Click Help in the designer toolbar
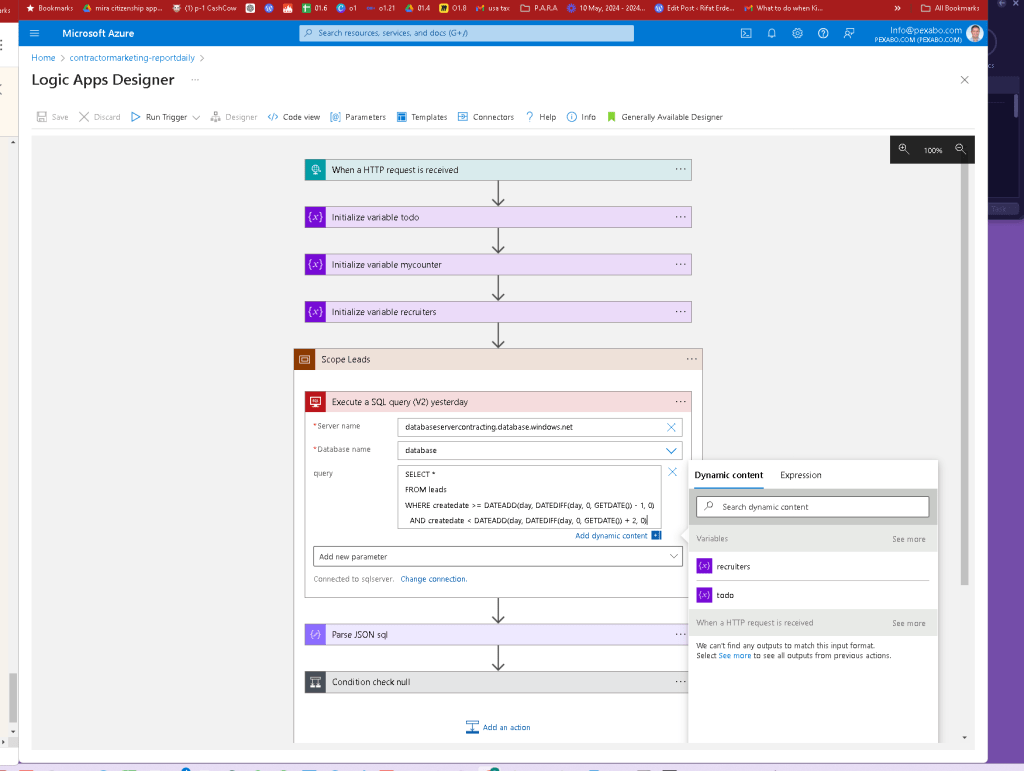Viewport: 1024px width, 771px height. [541, 117]
